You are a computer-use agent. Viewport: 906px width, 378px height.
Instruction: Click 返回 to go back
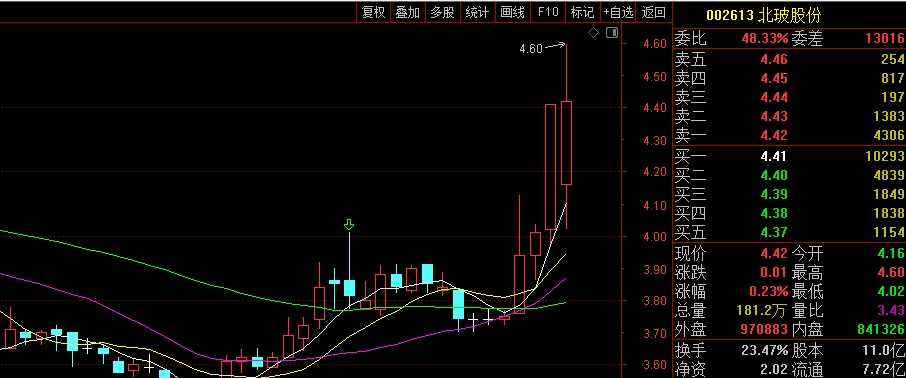[x=653, y=12]
